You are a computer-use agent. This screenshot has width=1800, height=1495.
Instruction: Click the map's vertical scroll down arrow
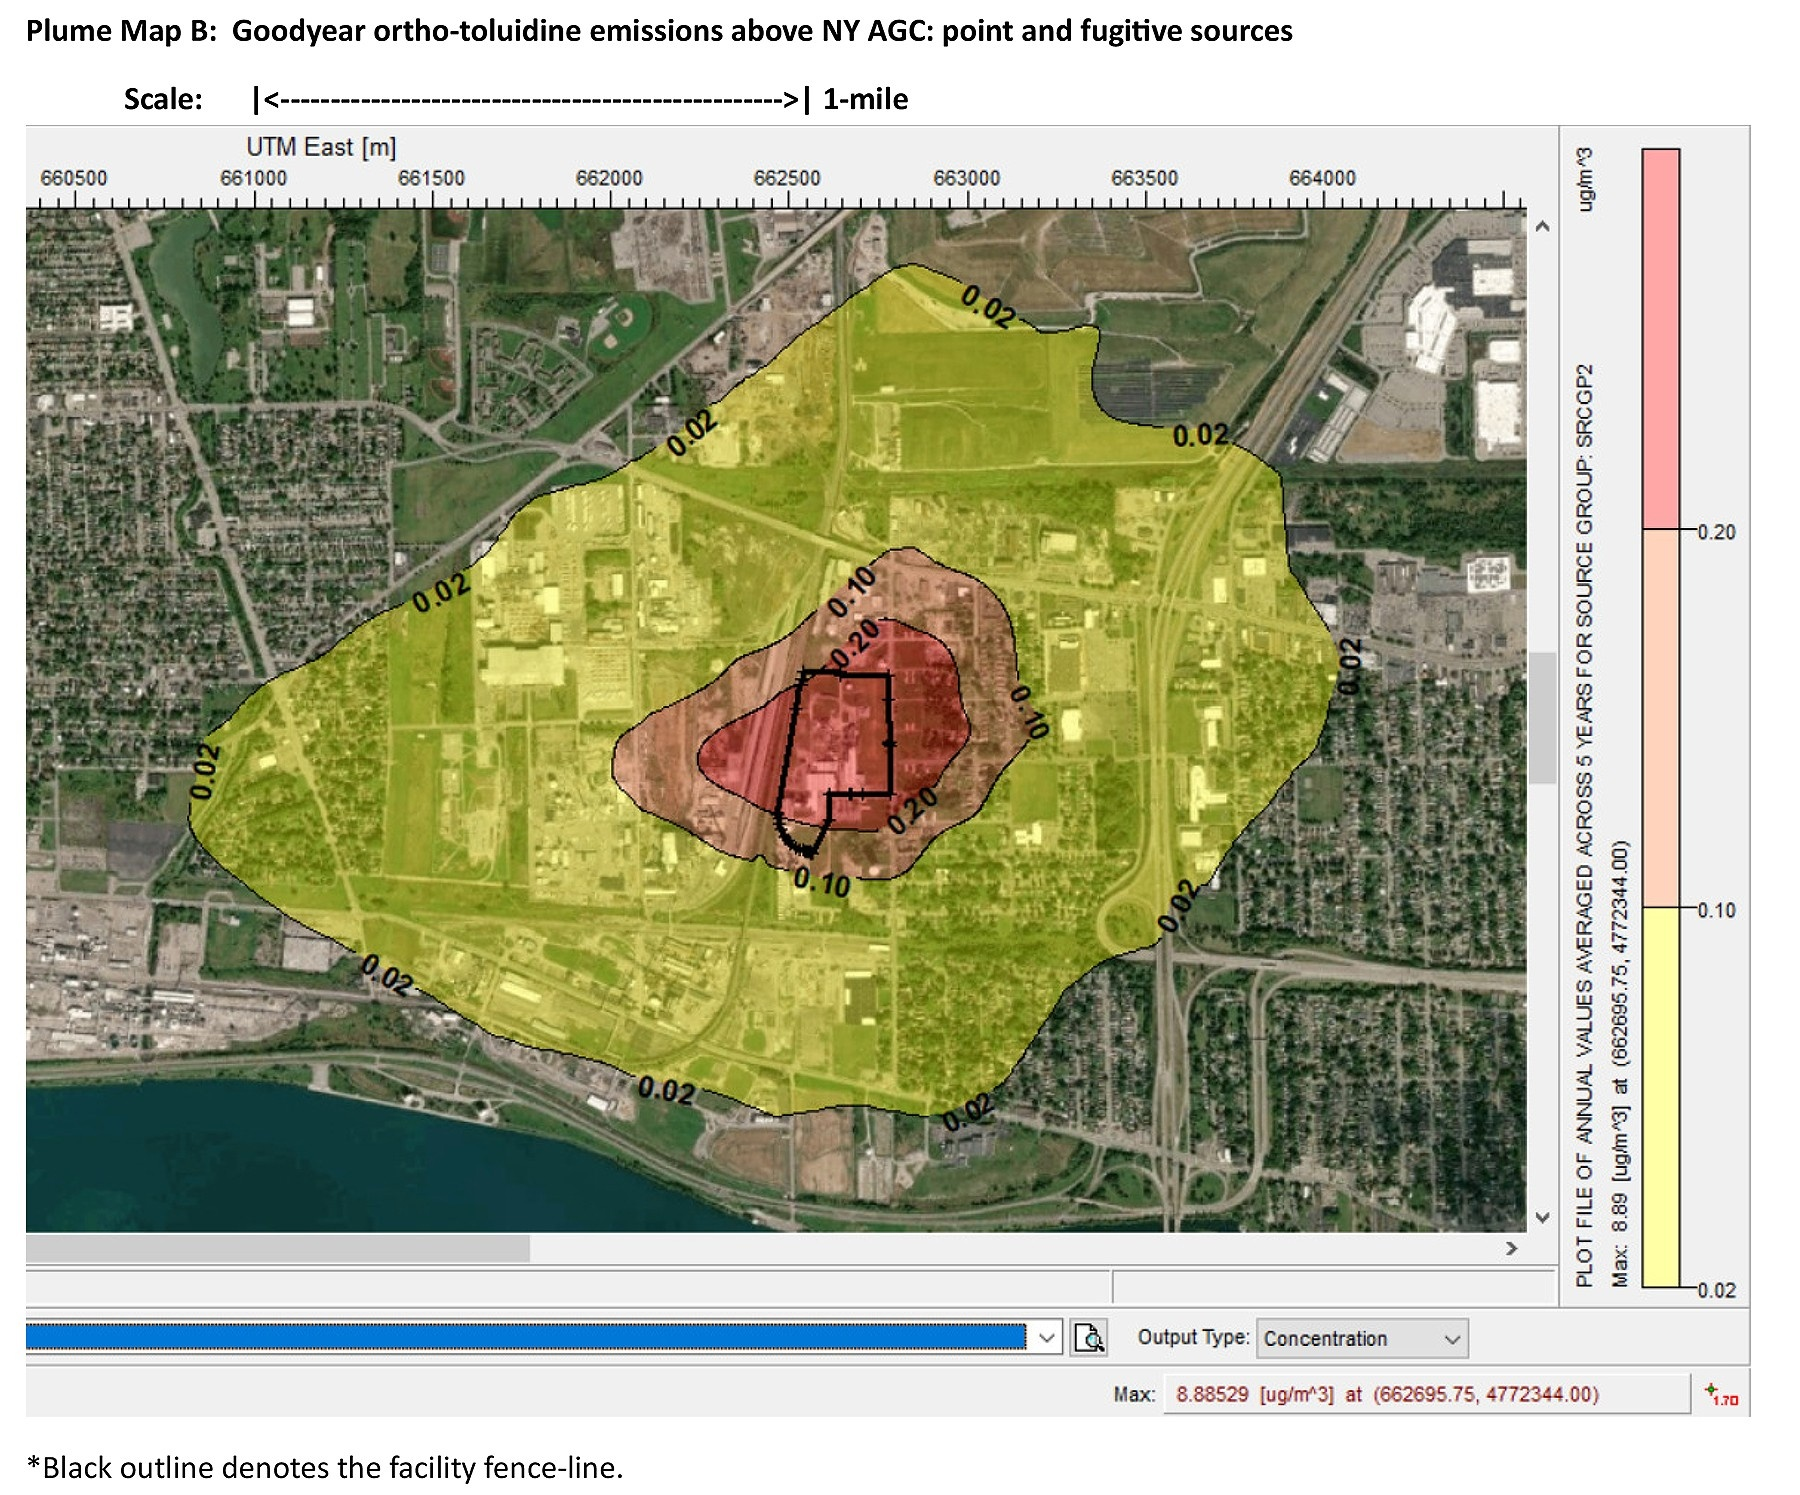pos(1542,1217)
